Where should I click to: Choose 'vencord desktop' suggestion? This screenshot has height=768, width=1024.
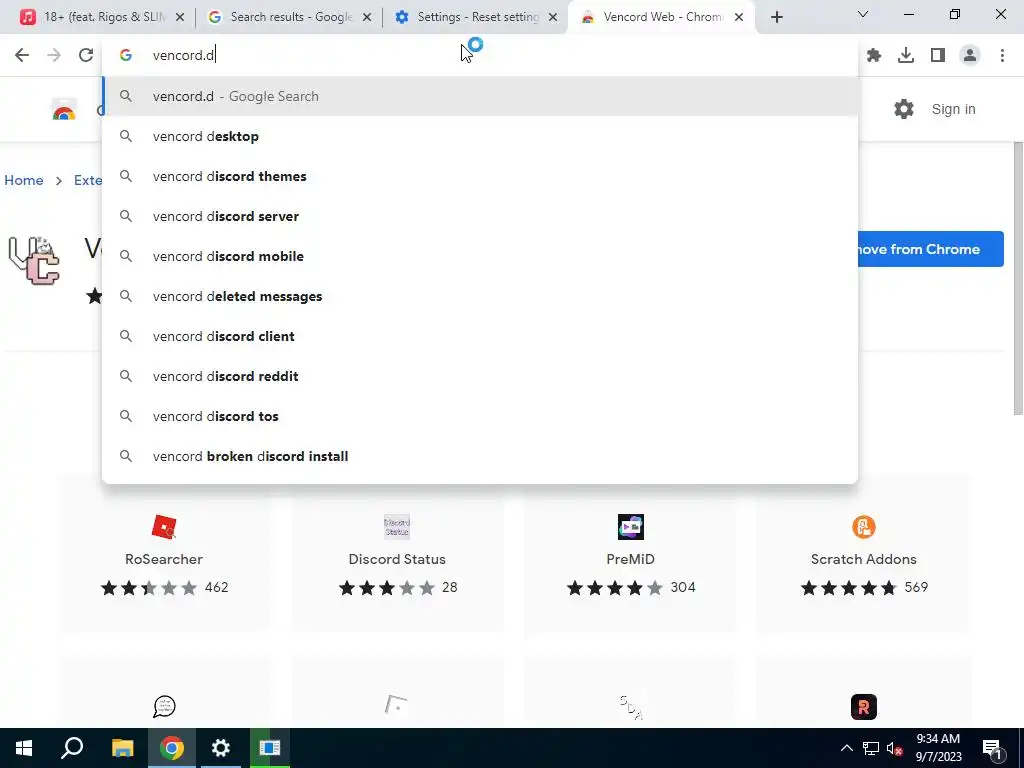click(480, 136)
